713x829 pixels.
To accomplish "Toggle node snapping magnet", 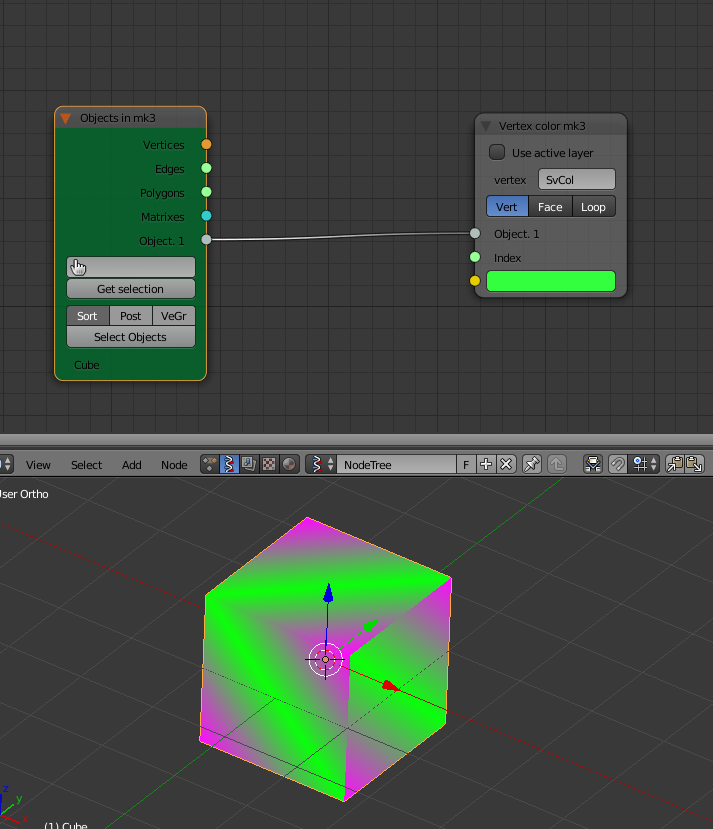I will coord(617,464).
